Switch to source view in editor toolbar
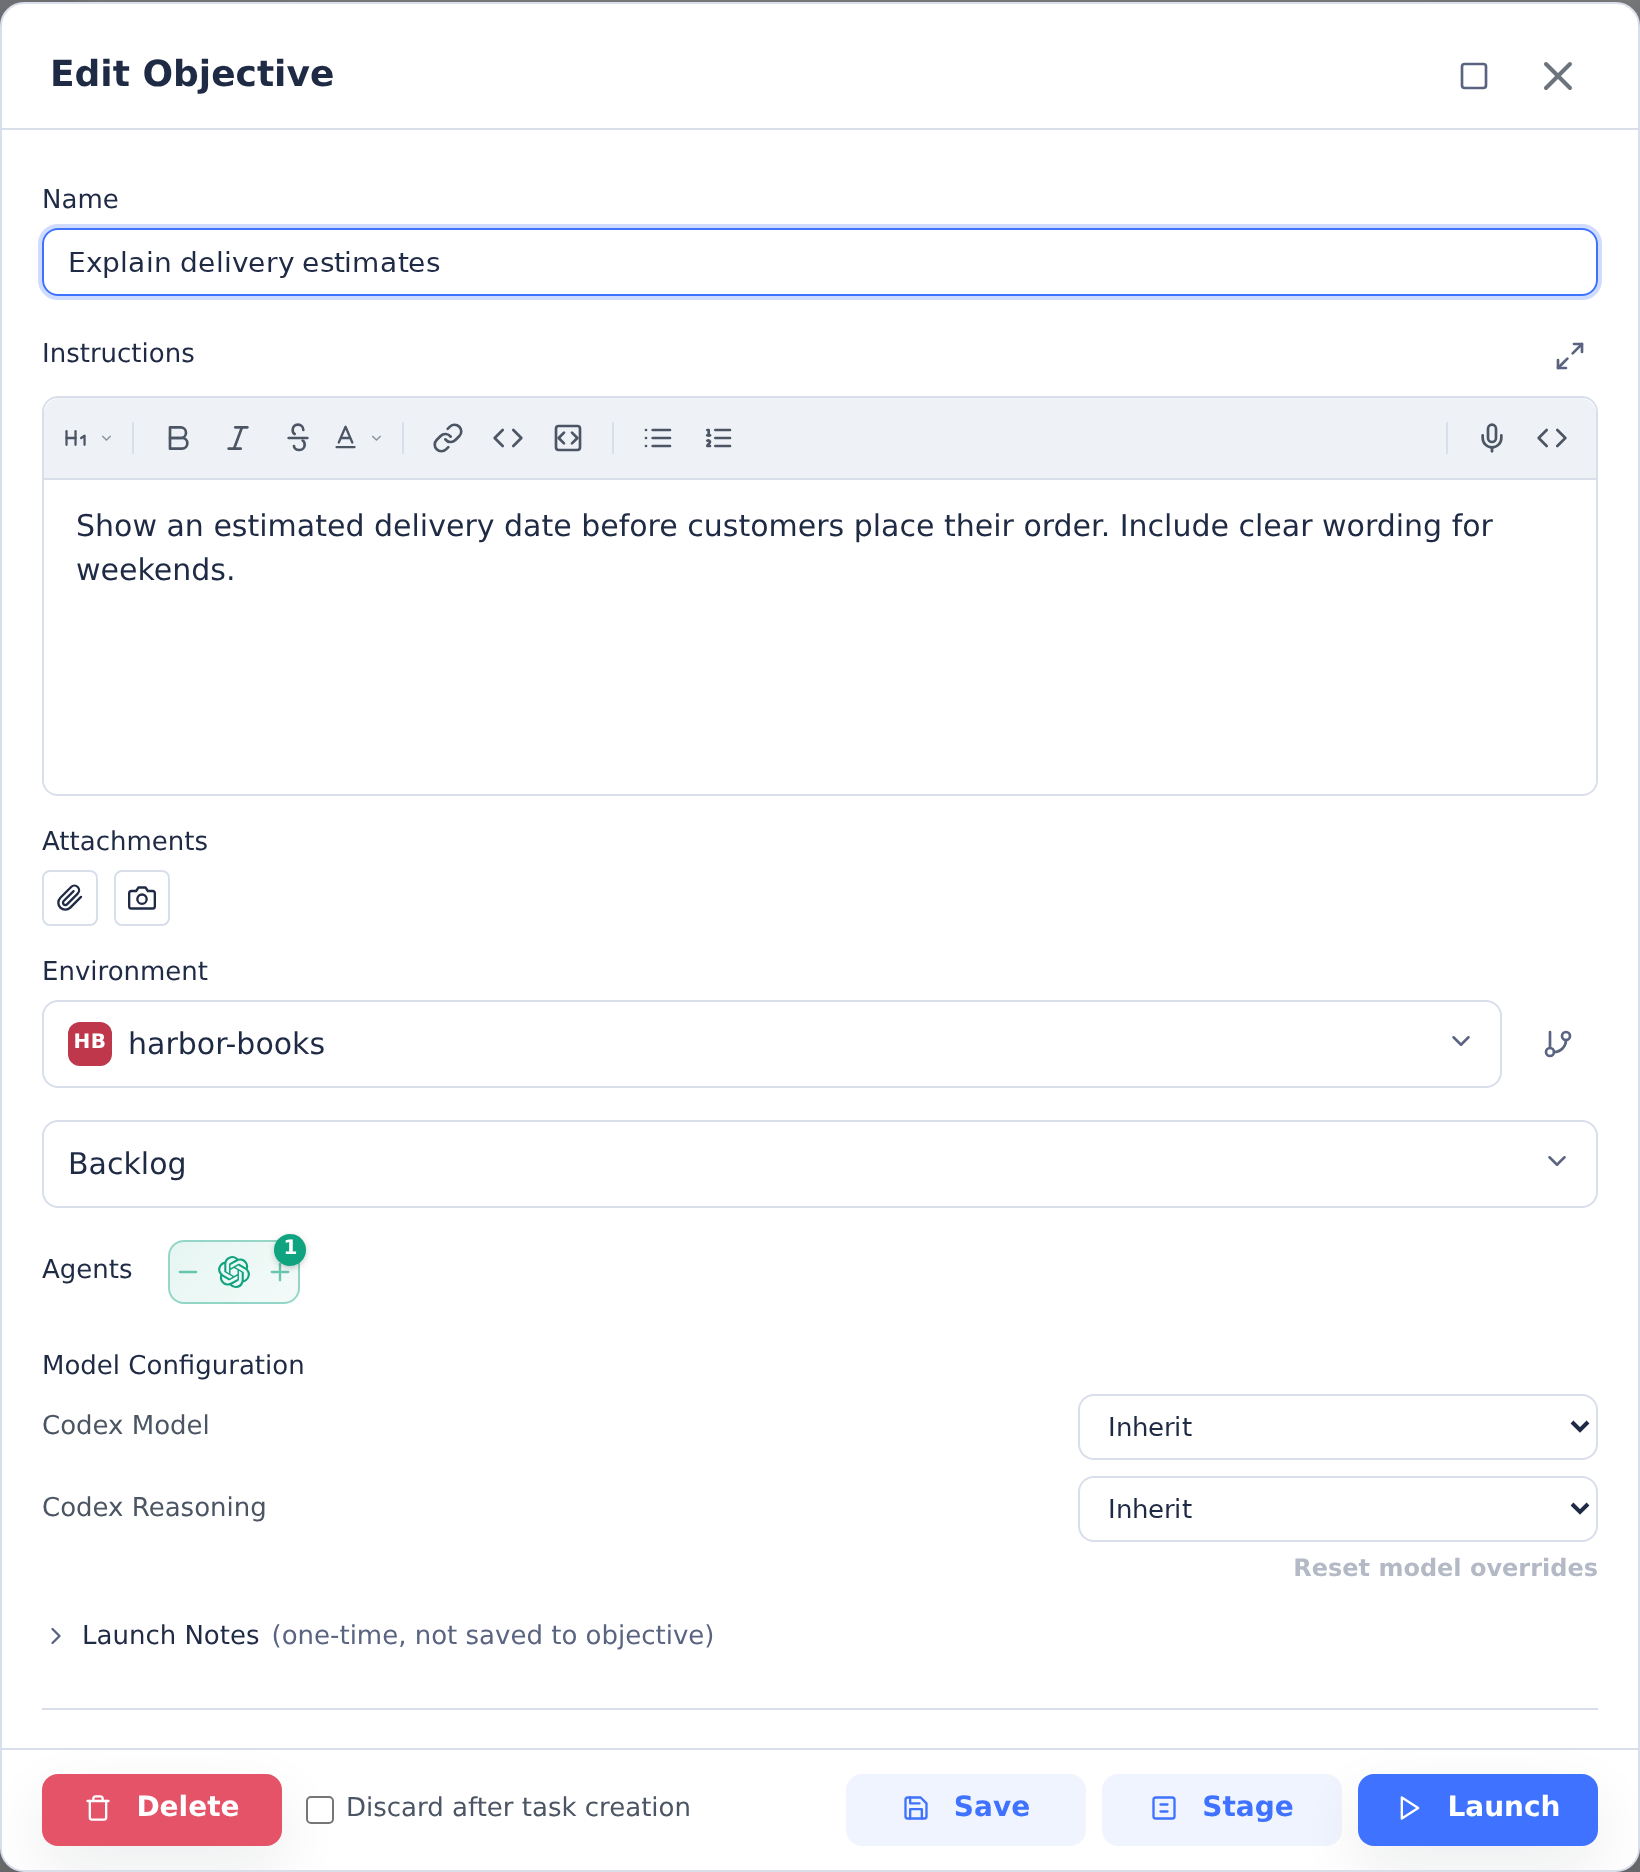 tap(1552, 438)
